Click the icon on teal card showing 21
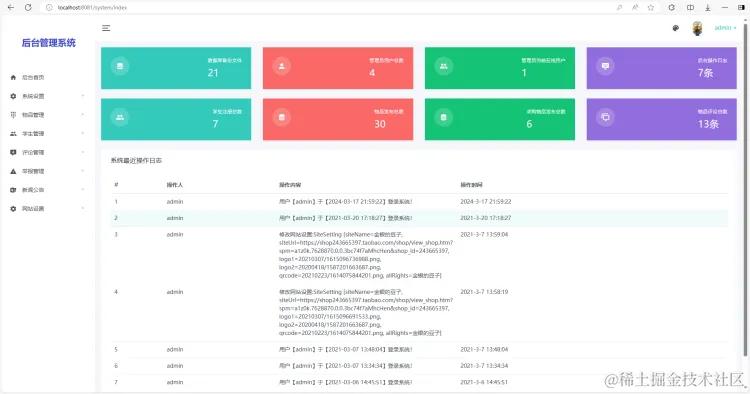Viewport: 750px width, 394px height. click(120, 66)
